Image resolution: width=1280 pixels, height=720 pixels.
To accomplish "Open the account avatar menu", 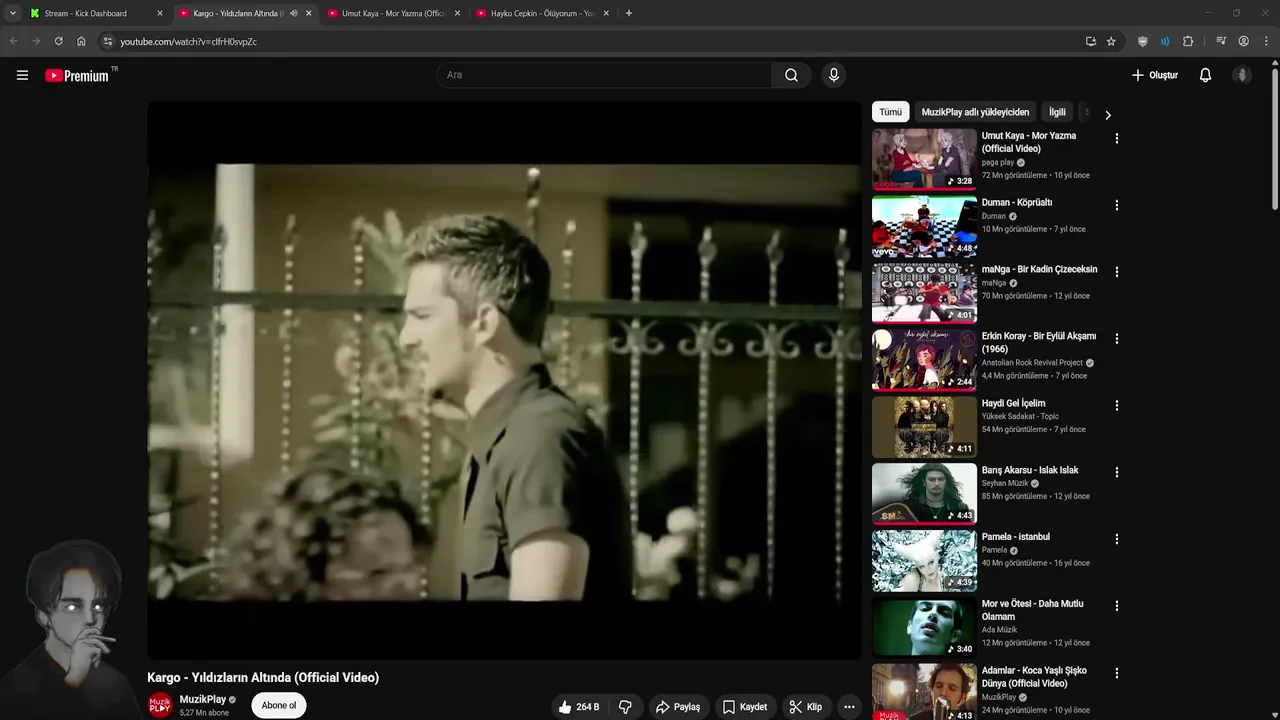I will click(1242, 75).
